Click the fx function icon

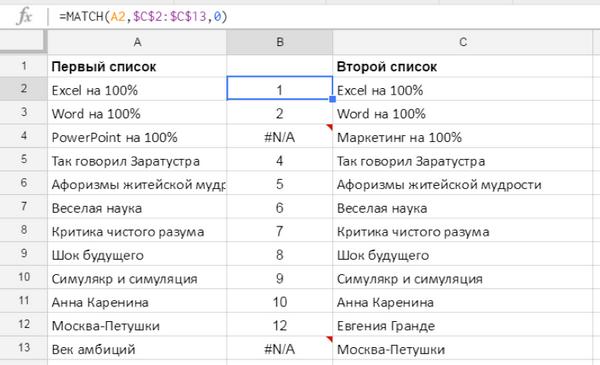coord(24,16)
